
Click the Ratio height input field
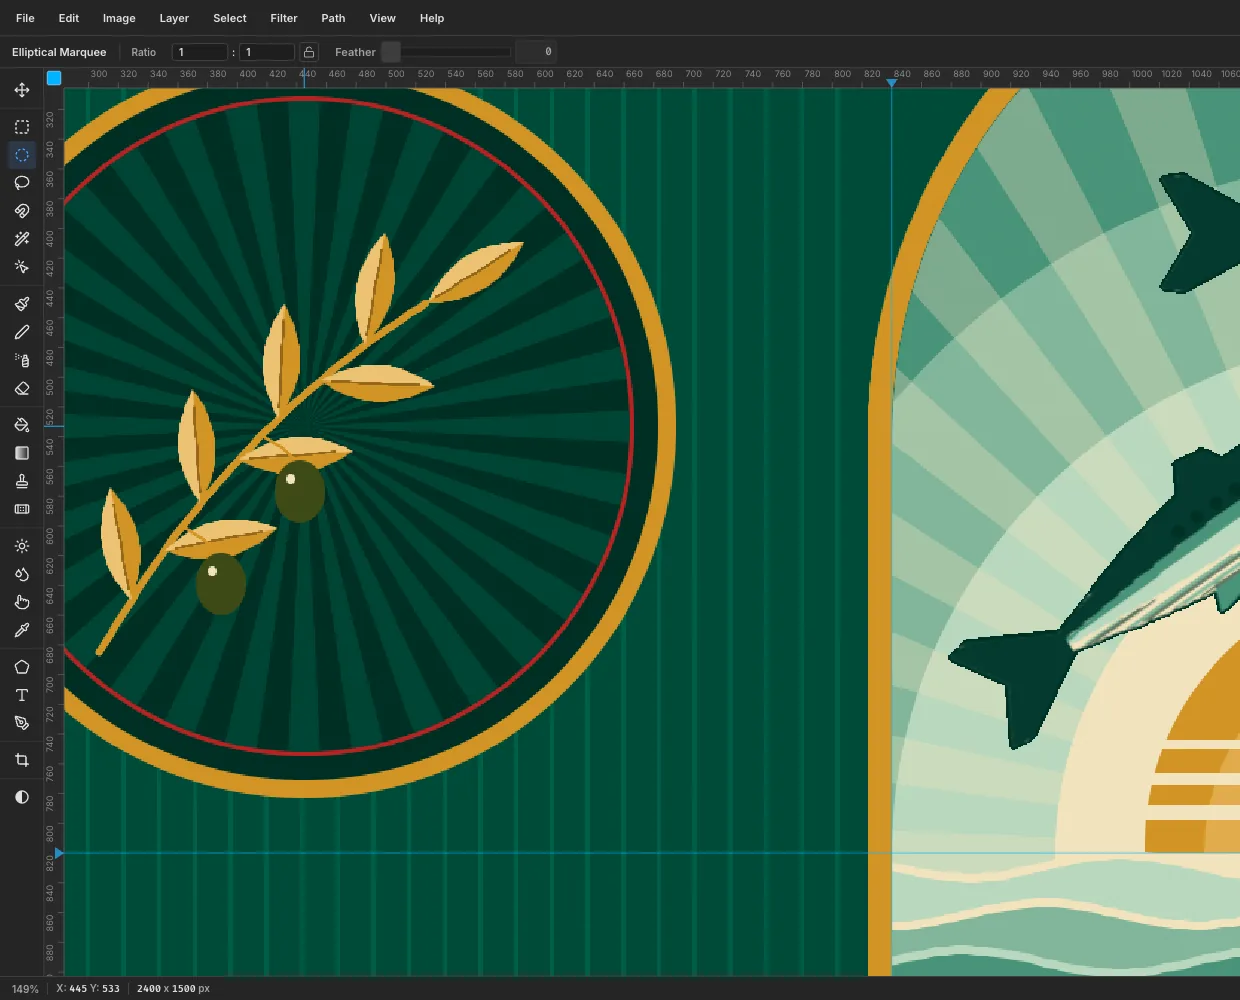pos(267,52)
